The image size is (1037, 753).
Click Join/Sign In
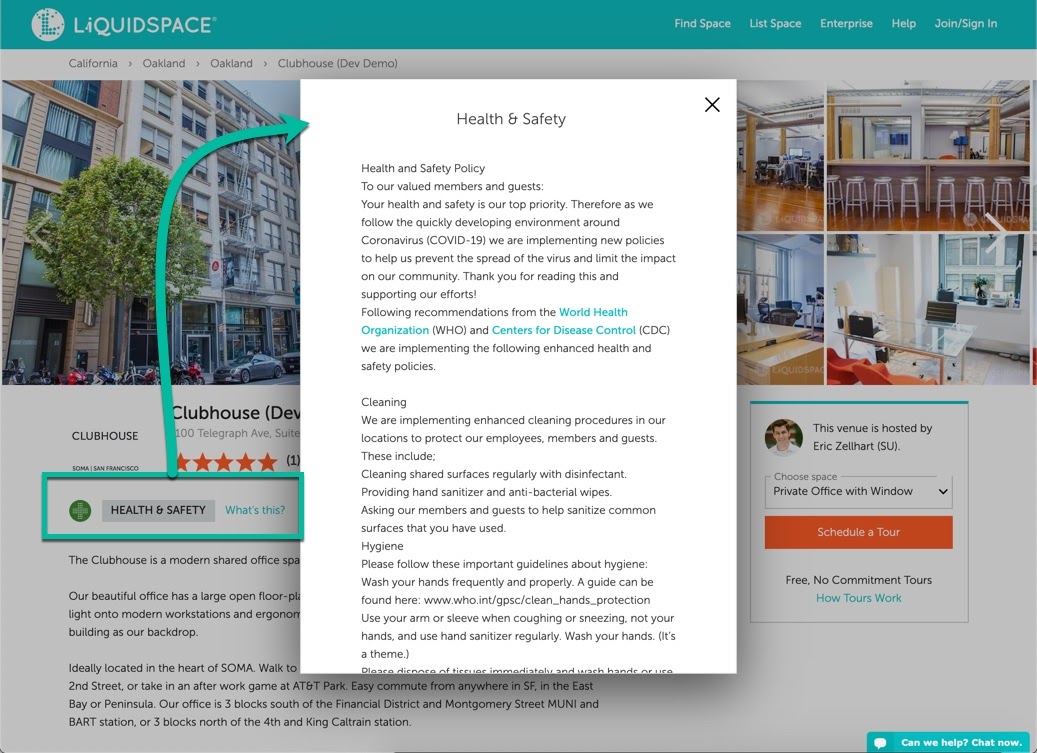(965, 24)
